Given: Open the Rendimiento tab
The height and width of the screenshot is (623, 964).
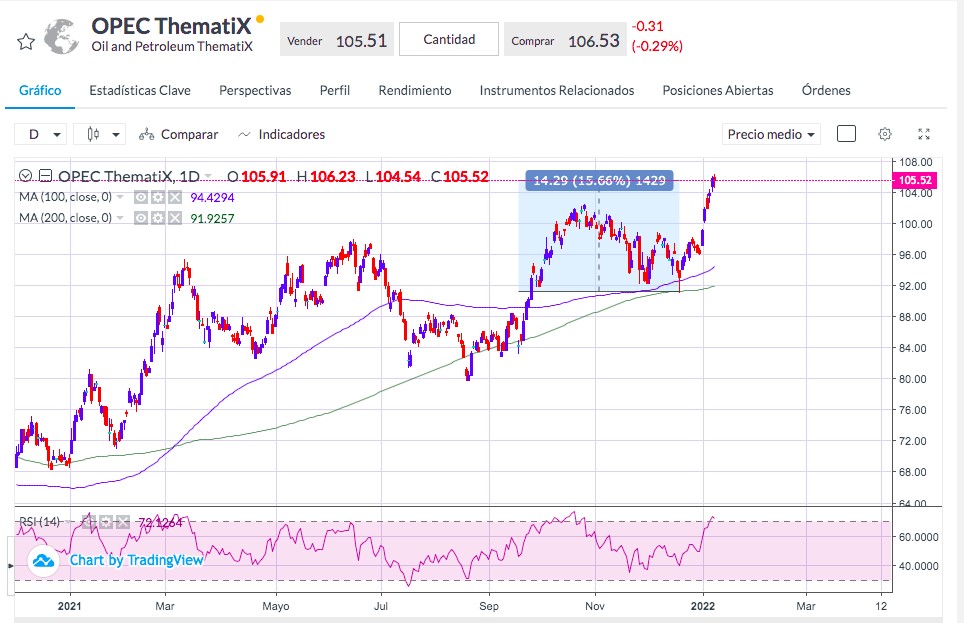Looking at the screenshot, I should (x=414, y=90).
